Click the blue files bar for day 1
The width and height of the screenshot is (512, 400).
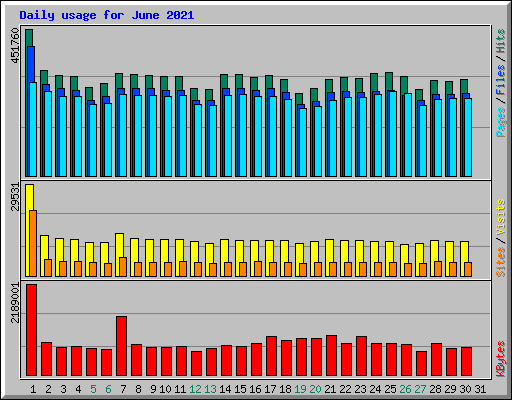click(x=31, y=65)
